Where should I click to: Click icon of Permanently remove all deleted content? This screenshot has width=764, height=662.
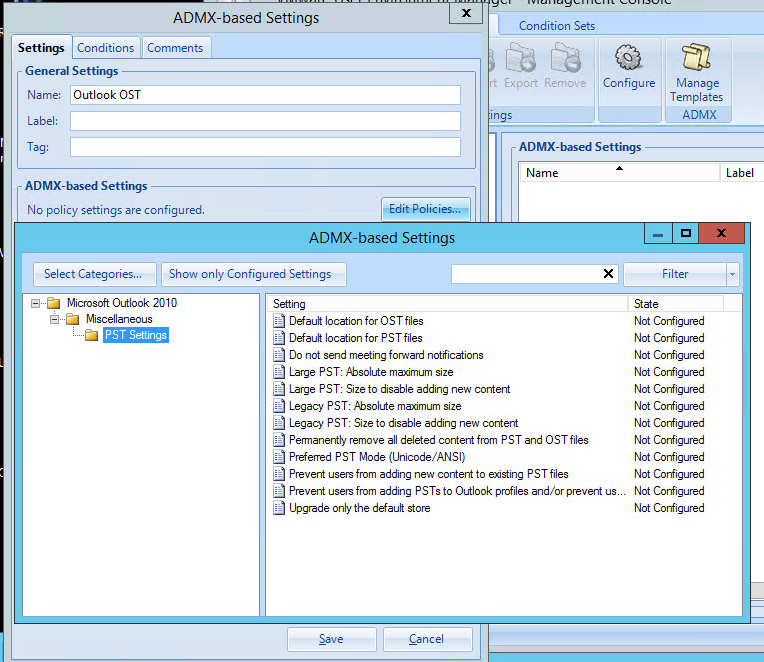pyautogui.click(x=279, y=440)
